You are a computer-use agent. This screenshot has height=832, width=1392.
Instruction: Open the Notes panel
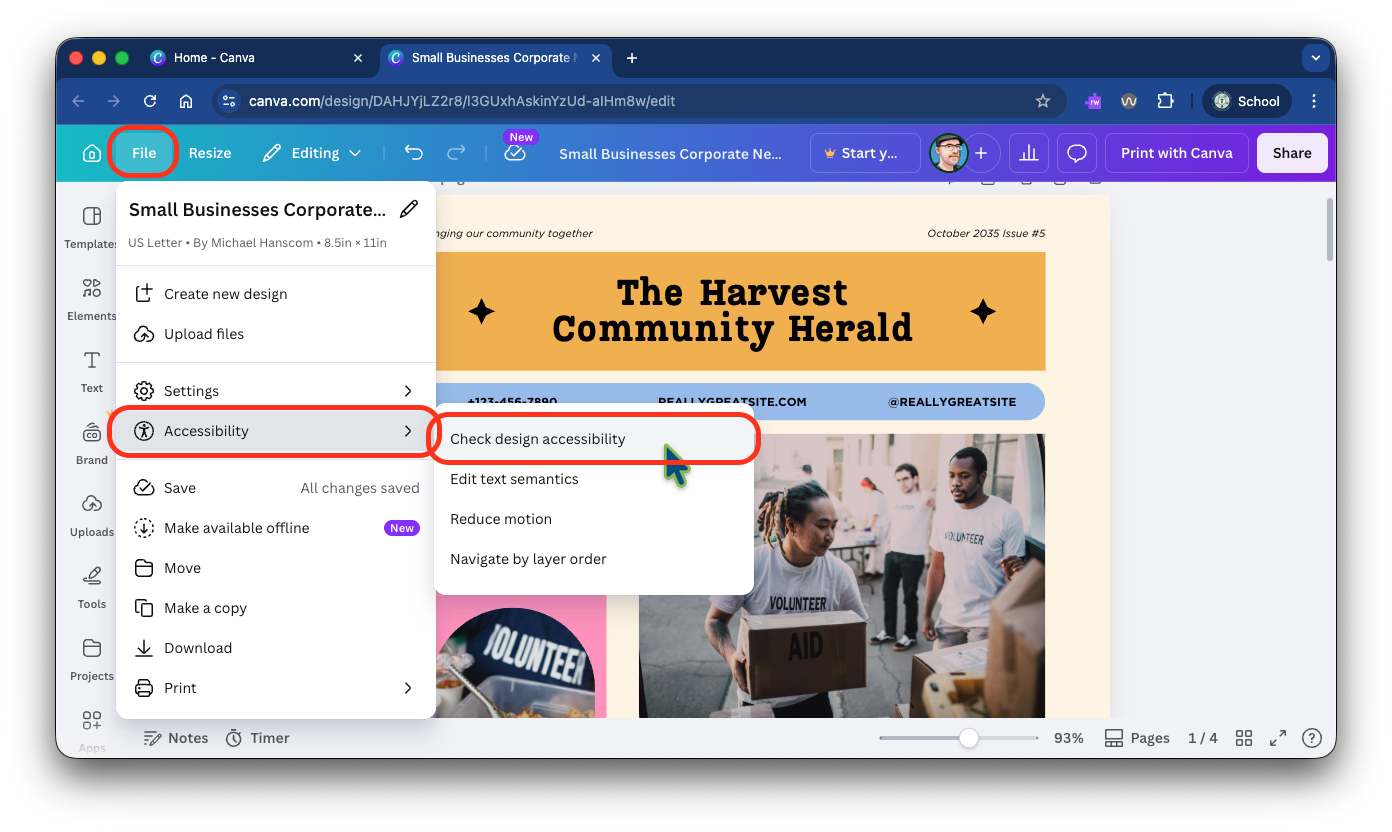[176, 738]
